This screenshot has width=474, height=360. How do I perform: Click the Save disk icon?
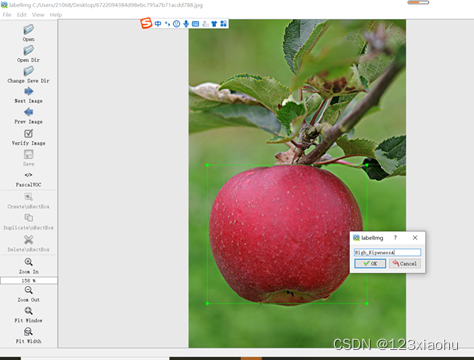point(28,154)
